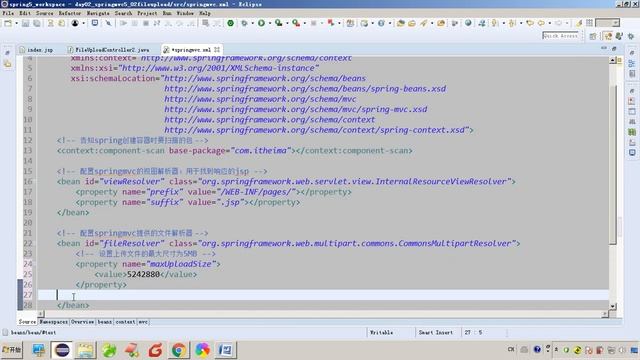
Task: Click the Open Type icon in toolbar
Action: (400, 23)
